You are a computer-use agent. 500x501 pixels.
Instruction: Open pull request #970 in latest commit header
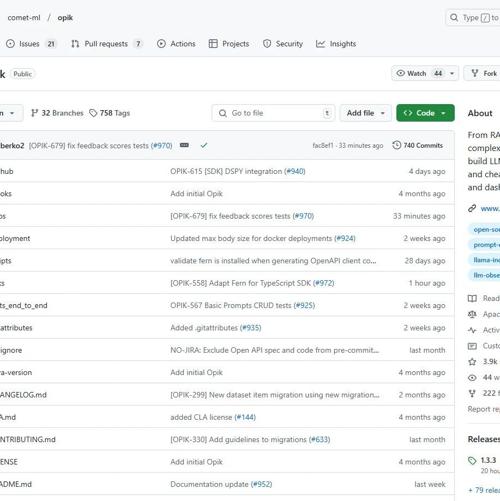pos(162,146)
